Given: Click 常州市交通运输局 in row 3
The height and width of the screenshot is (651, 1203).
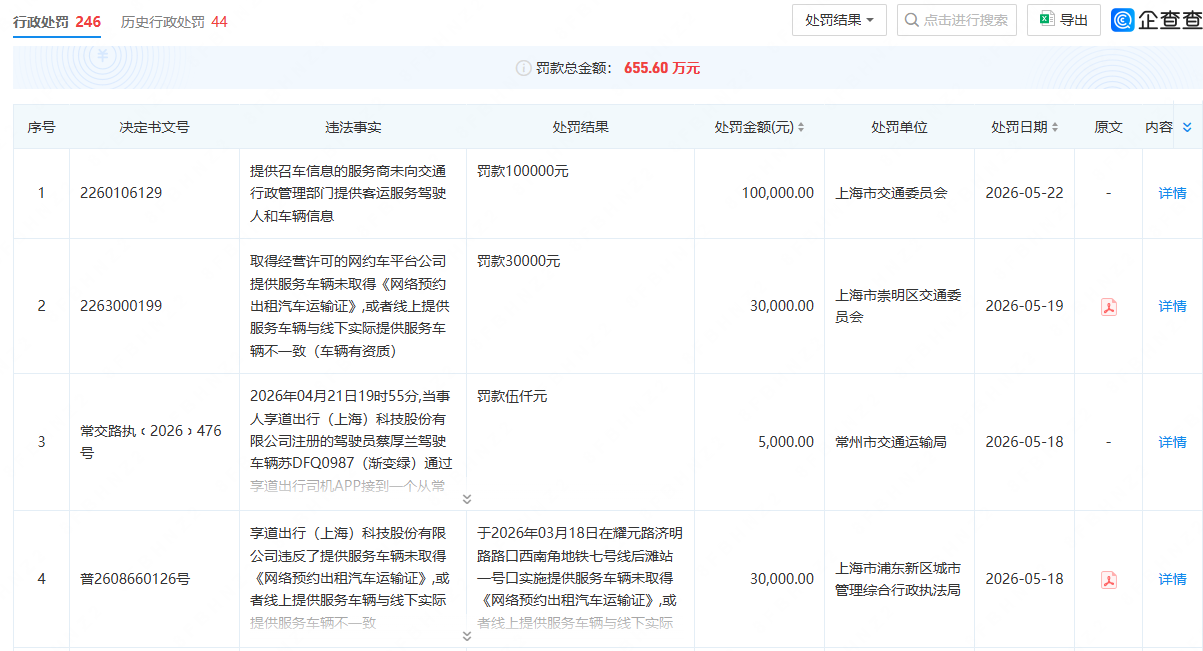Looking at the screenshot, I should click(x=891, y=442).
